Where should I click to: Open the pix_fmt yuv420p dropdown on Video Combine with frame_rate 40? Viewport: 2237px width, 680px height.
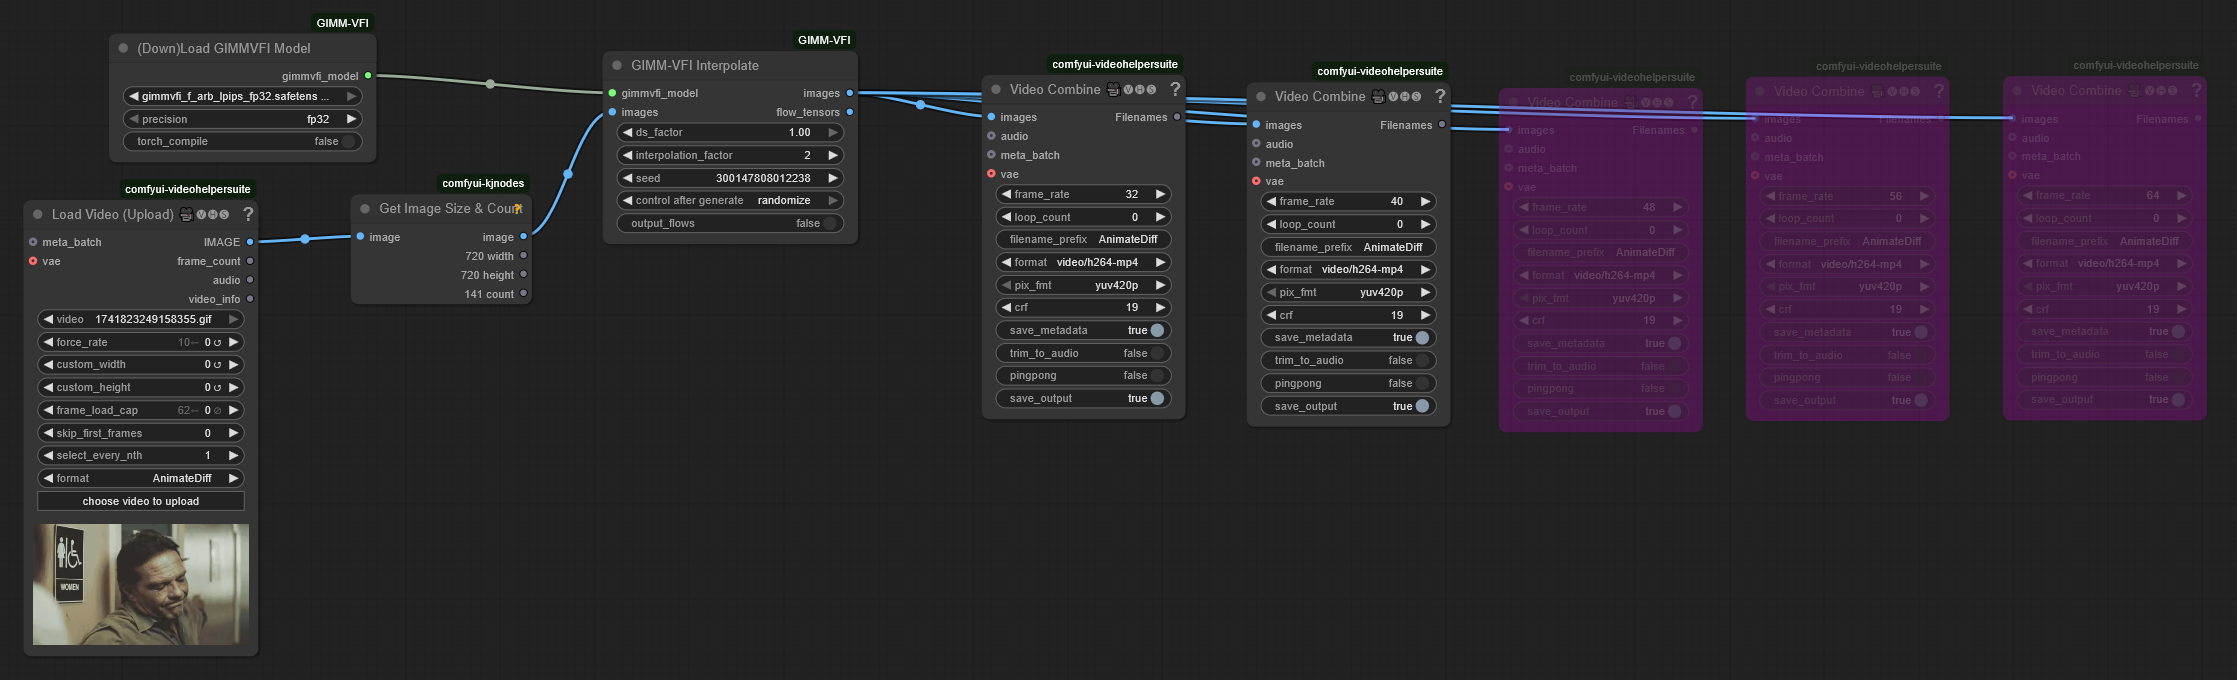tap(1348, 292)
